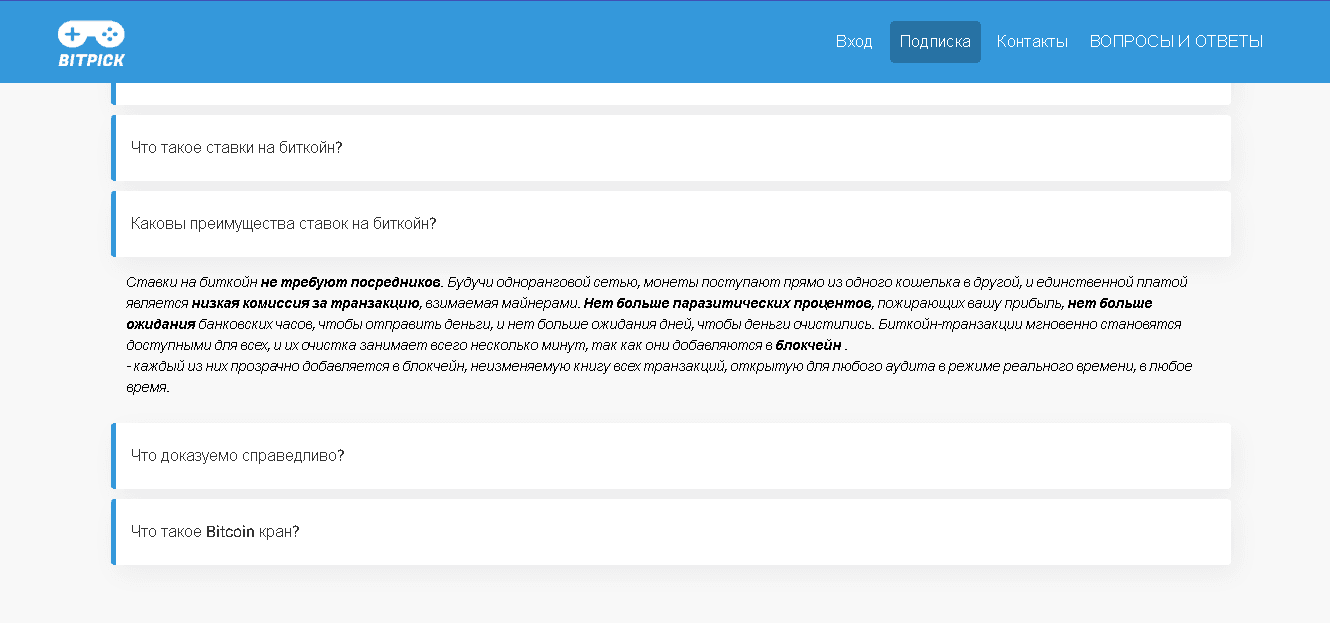Click bold text "ожидания" in the answer
The height and width of the screenshot is (623, 1330).
click(160, 324)
